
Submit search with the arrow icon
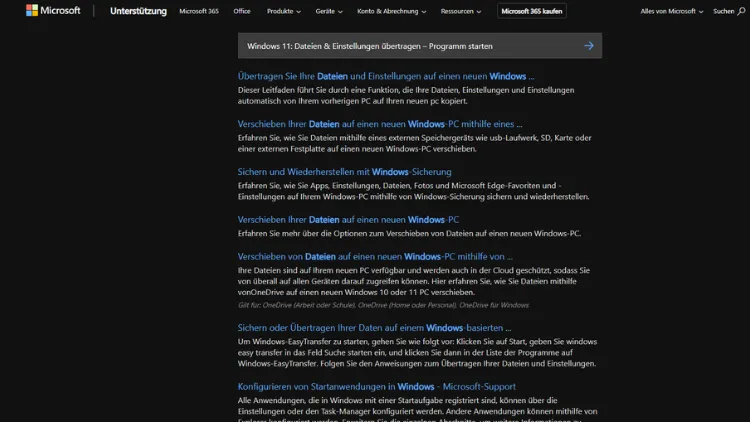[589, 46]
